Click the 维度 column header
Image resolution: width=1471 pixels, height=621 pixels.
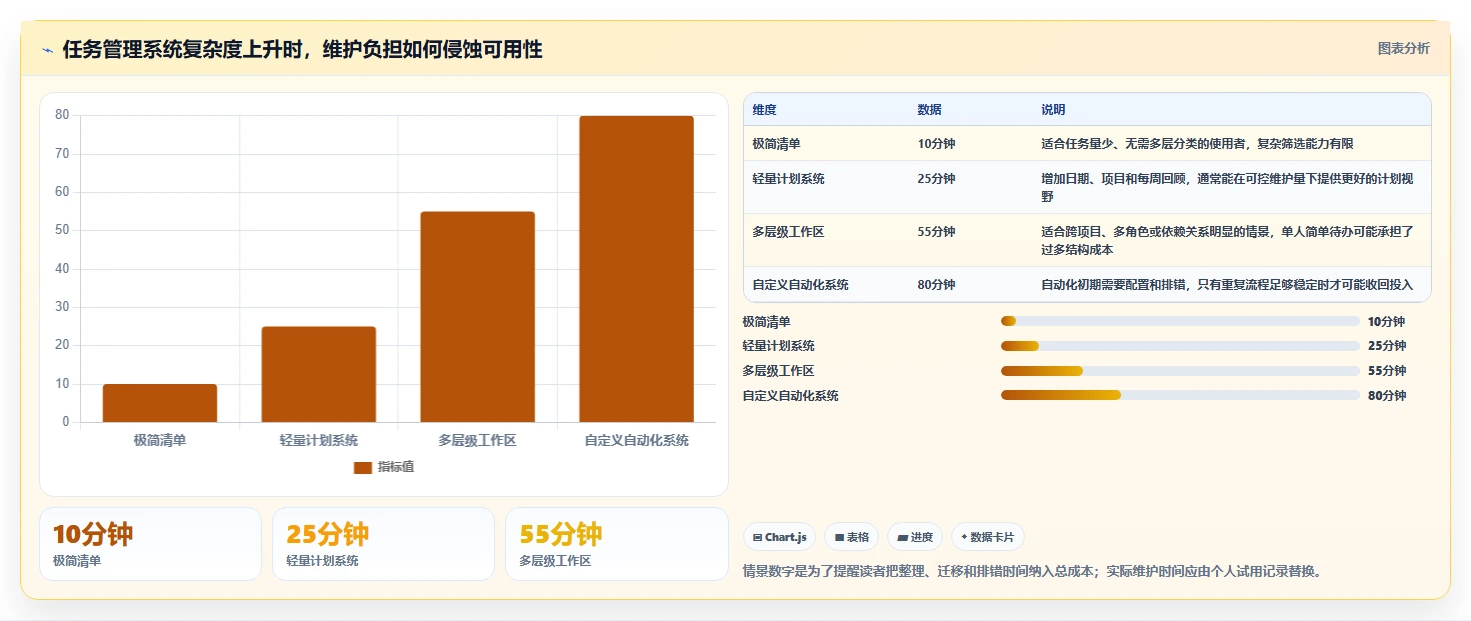(765, 110)
